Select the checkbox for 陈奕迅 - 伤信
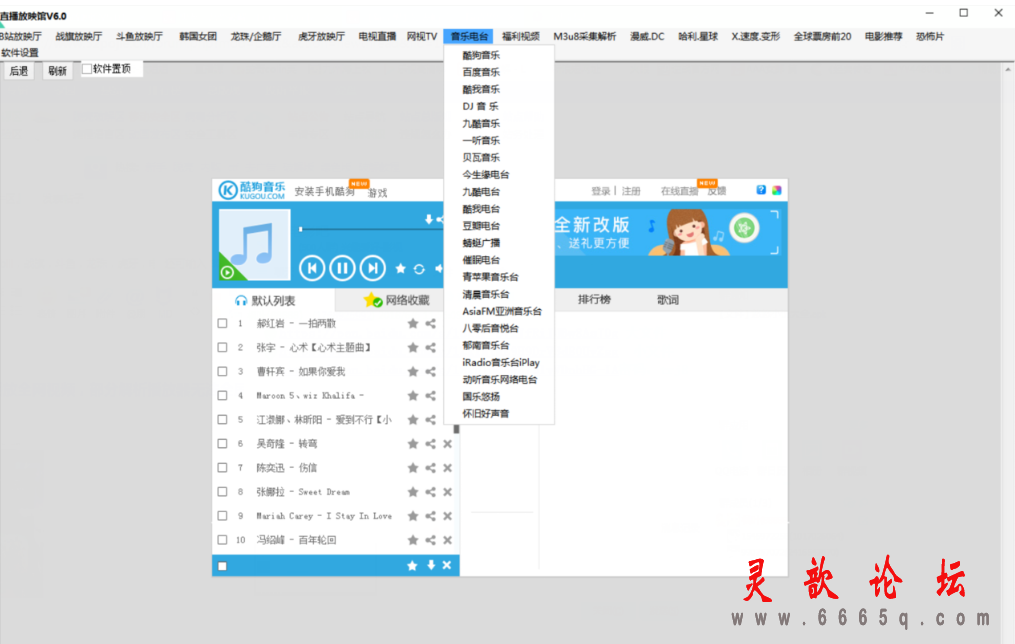 (x=223, y=468)
